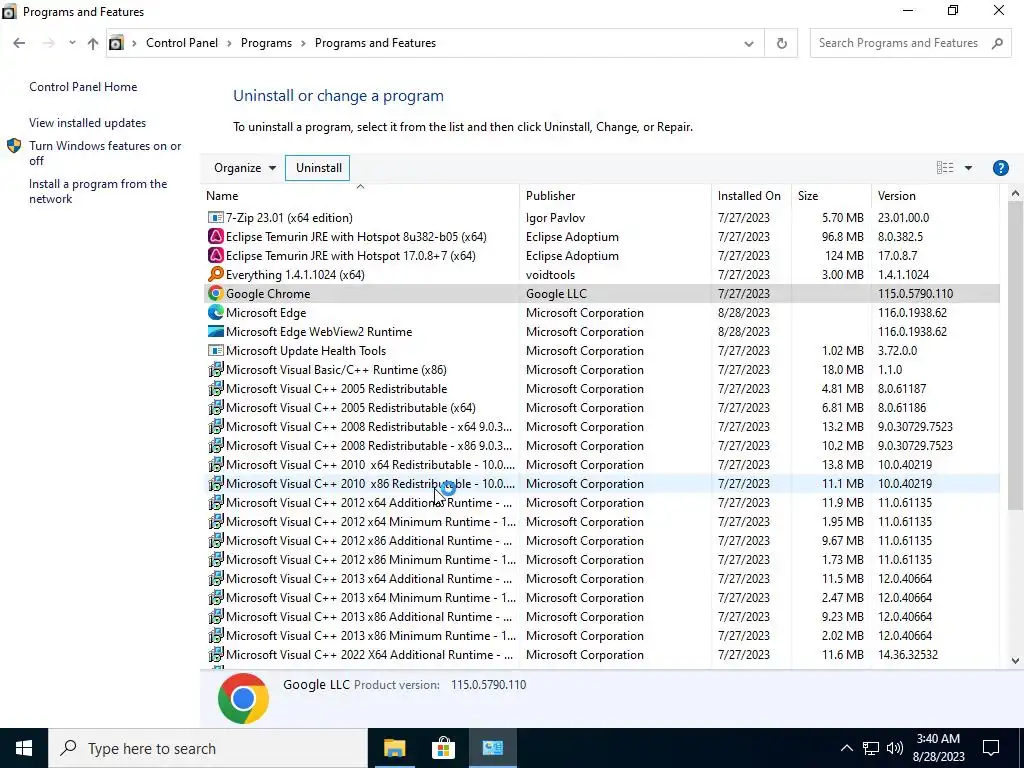Click the large Chrome logo in details pane
1024x768 pixels.
[243, 698]
